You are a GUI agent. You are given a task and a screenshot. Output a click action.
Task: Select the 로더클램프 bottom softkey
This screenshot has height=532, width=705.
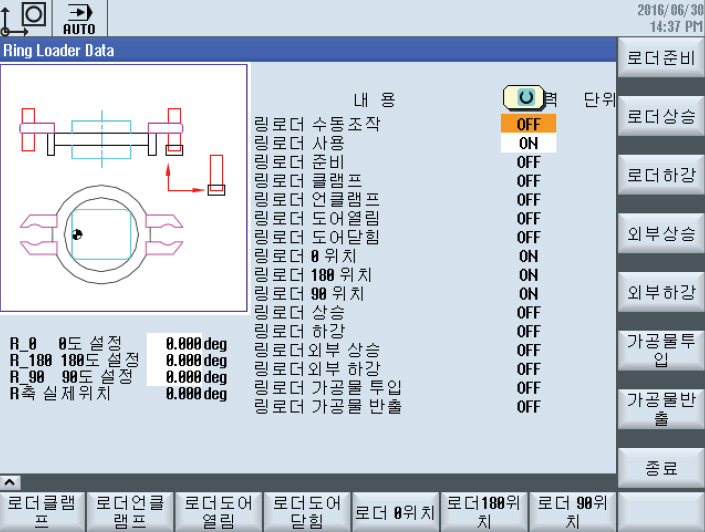tap(42, 511)
